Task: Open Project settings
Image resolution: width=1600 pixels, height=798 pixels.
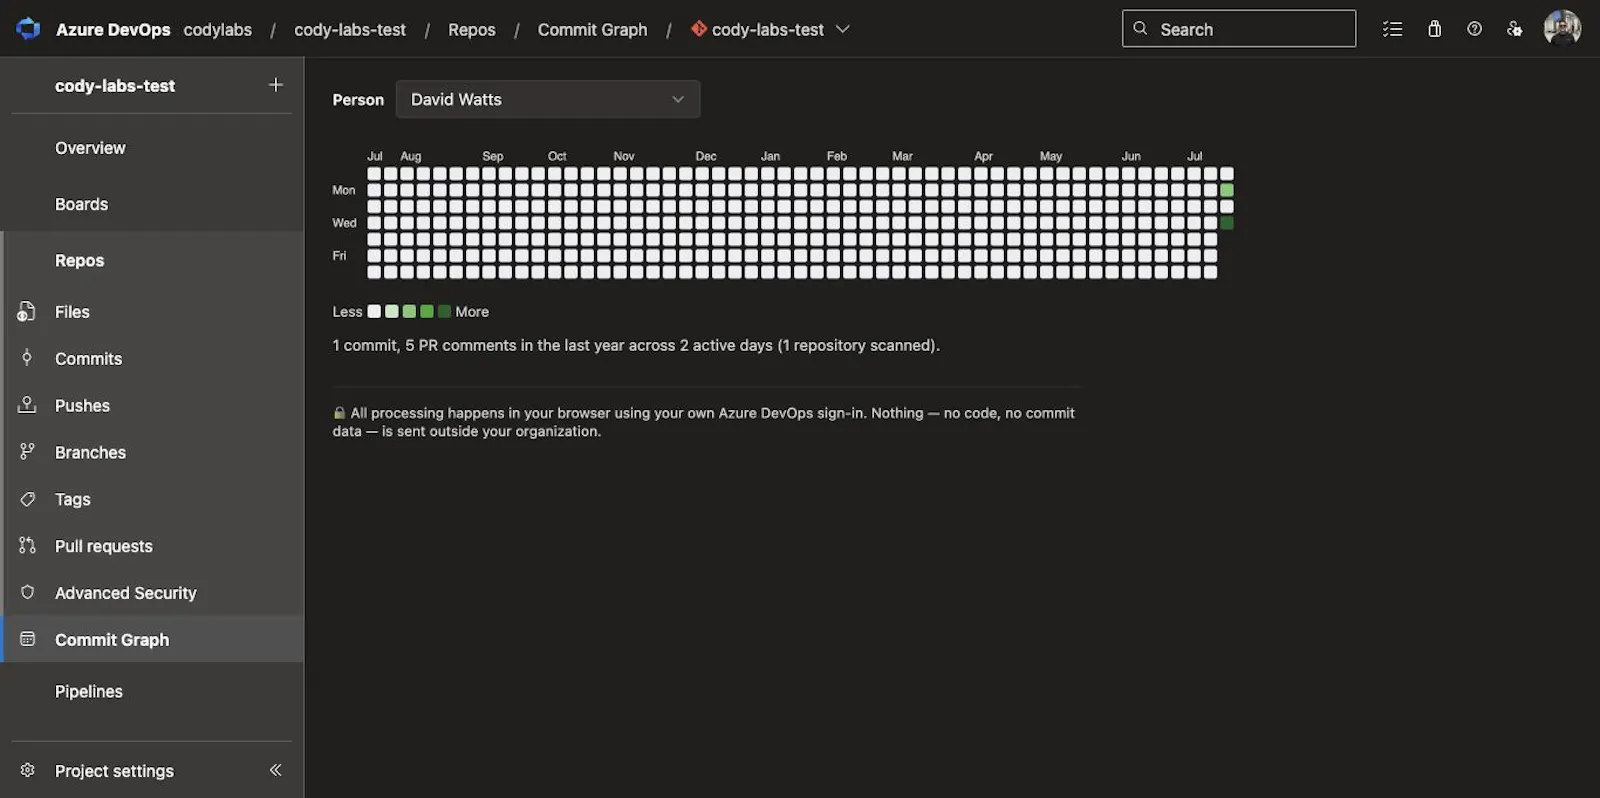Action: click(114, 770)
